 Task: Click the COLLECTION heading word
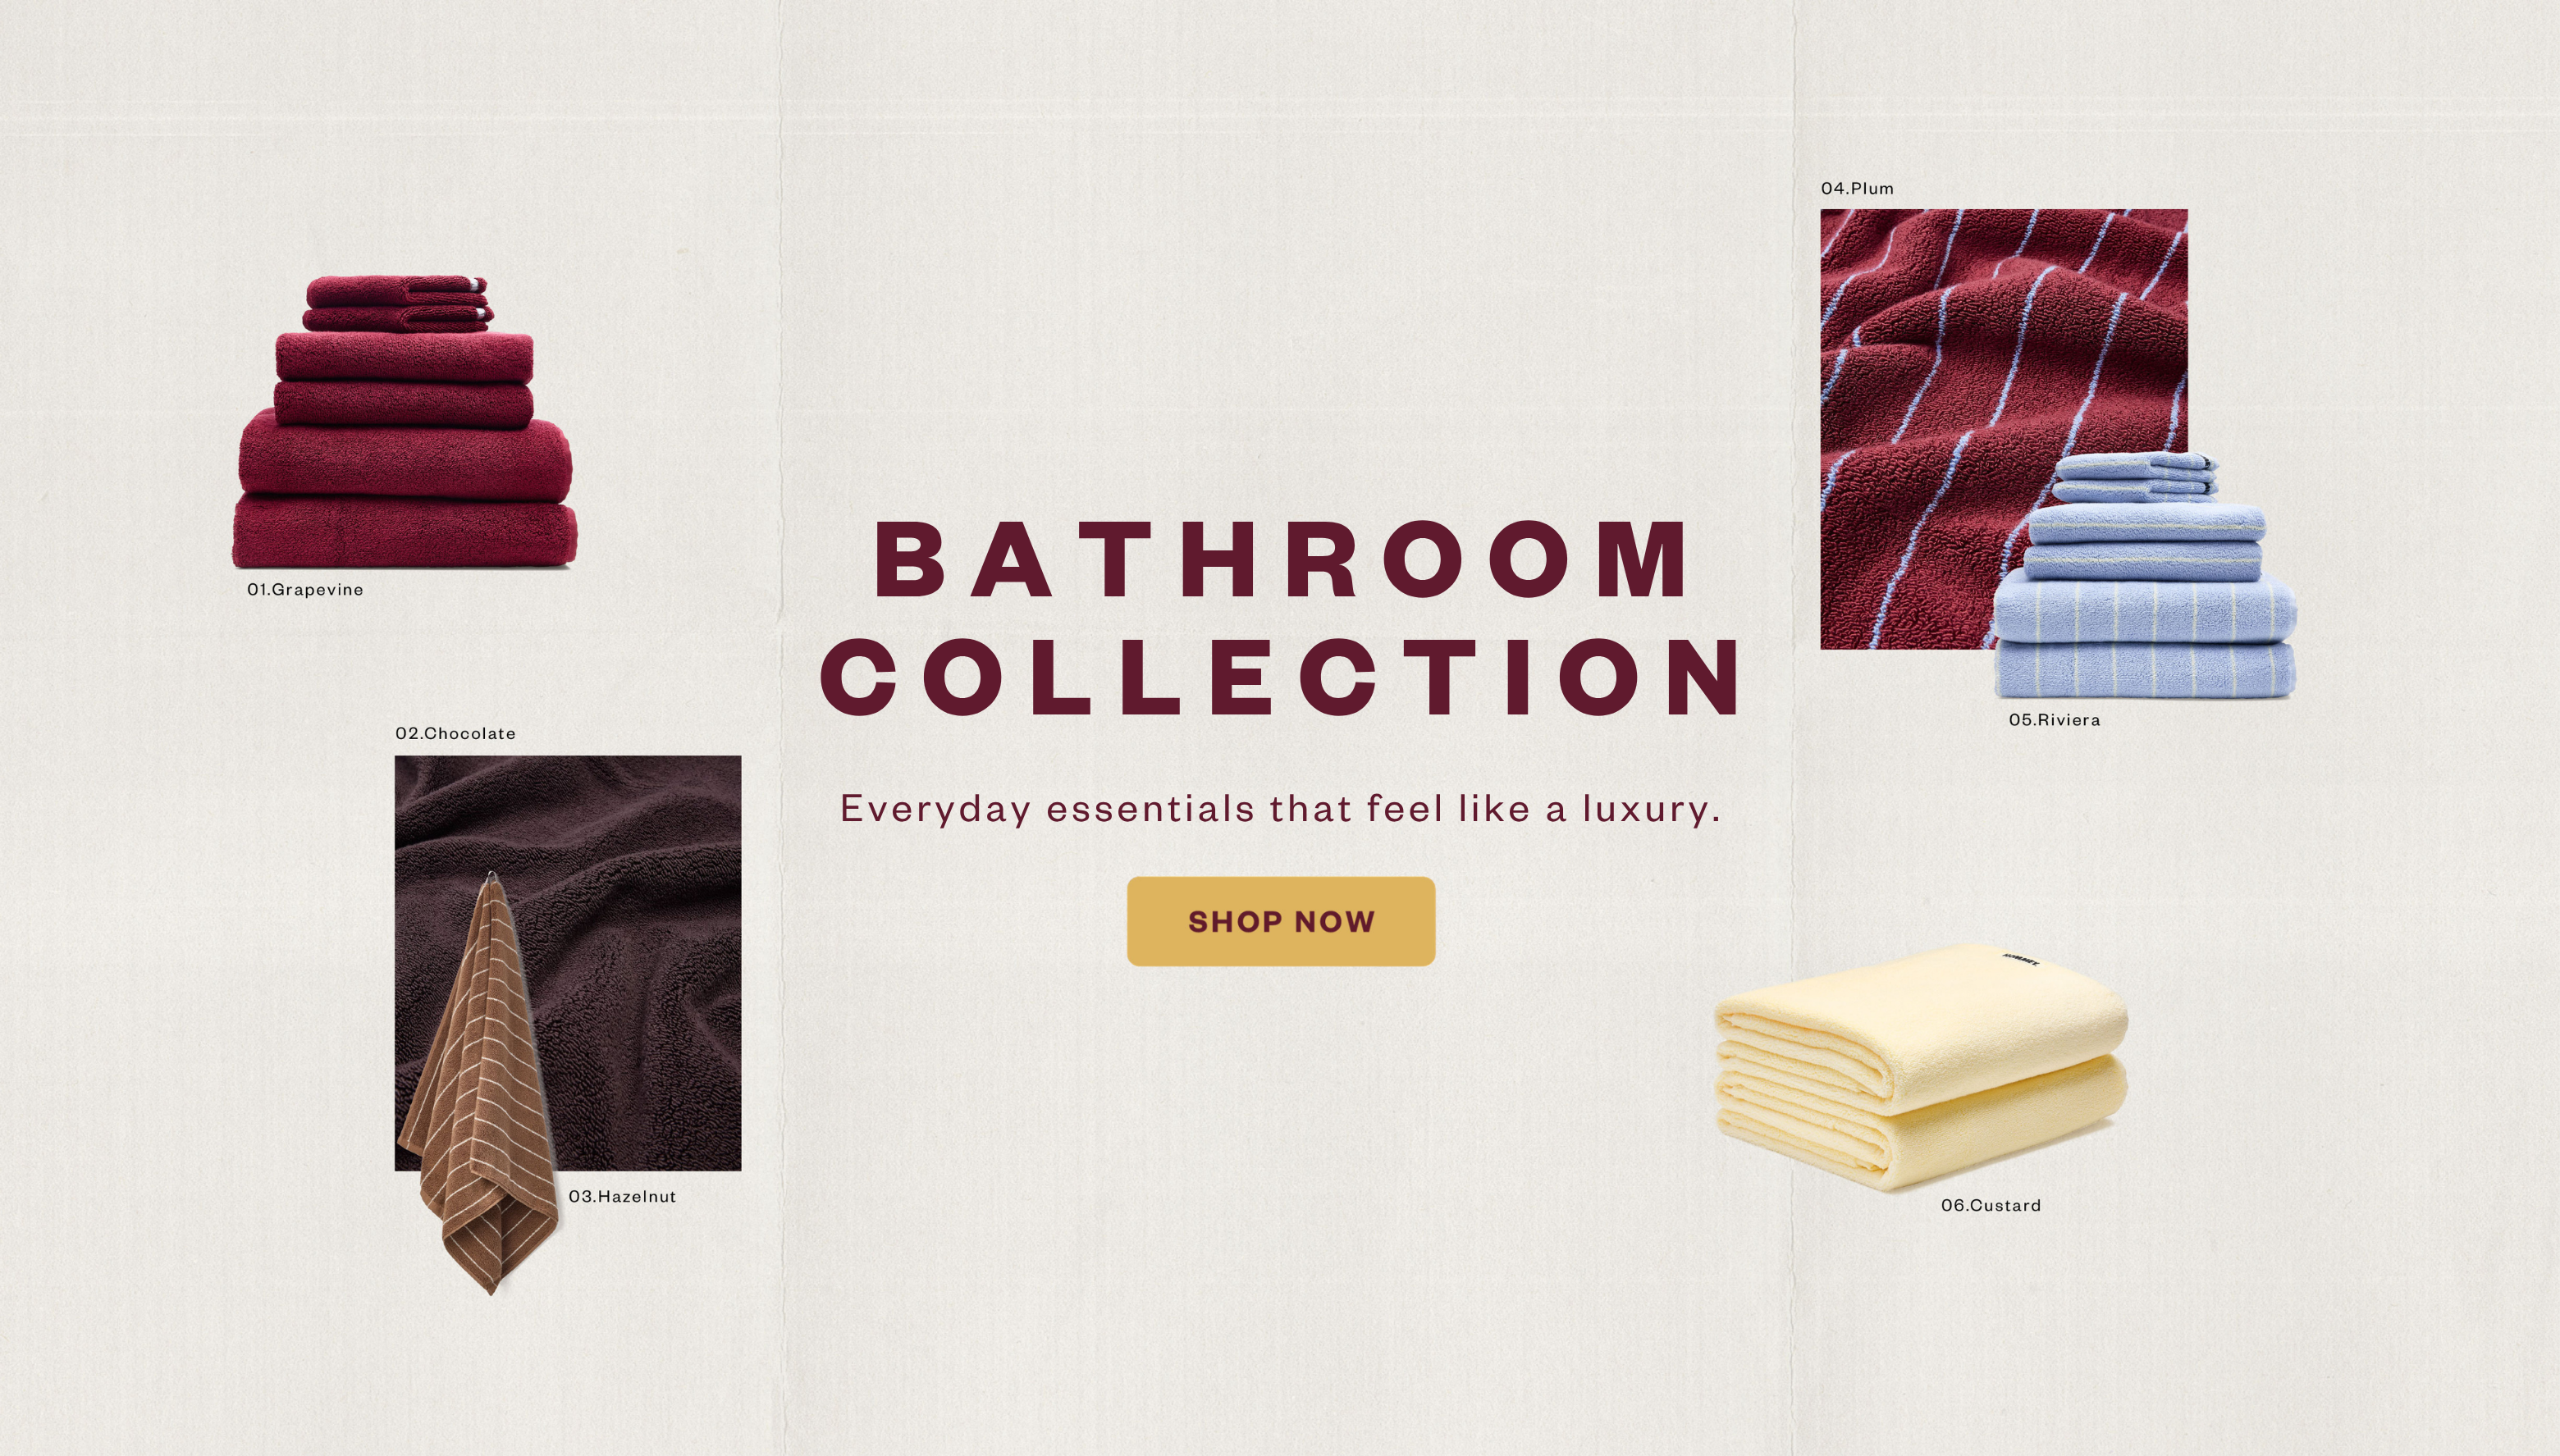[x=1281, y=677]
